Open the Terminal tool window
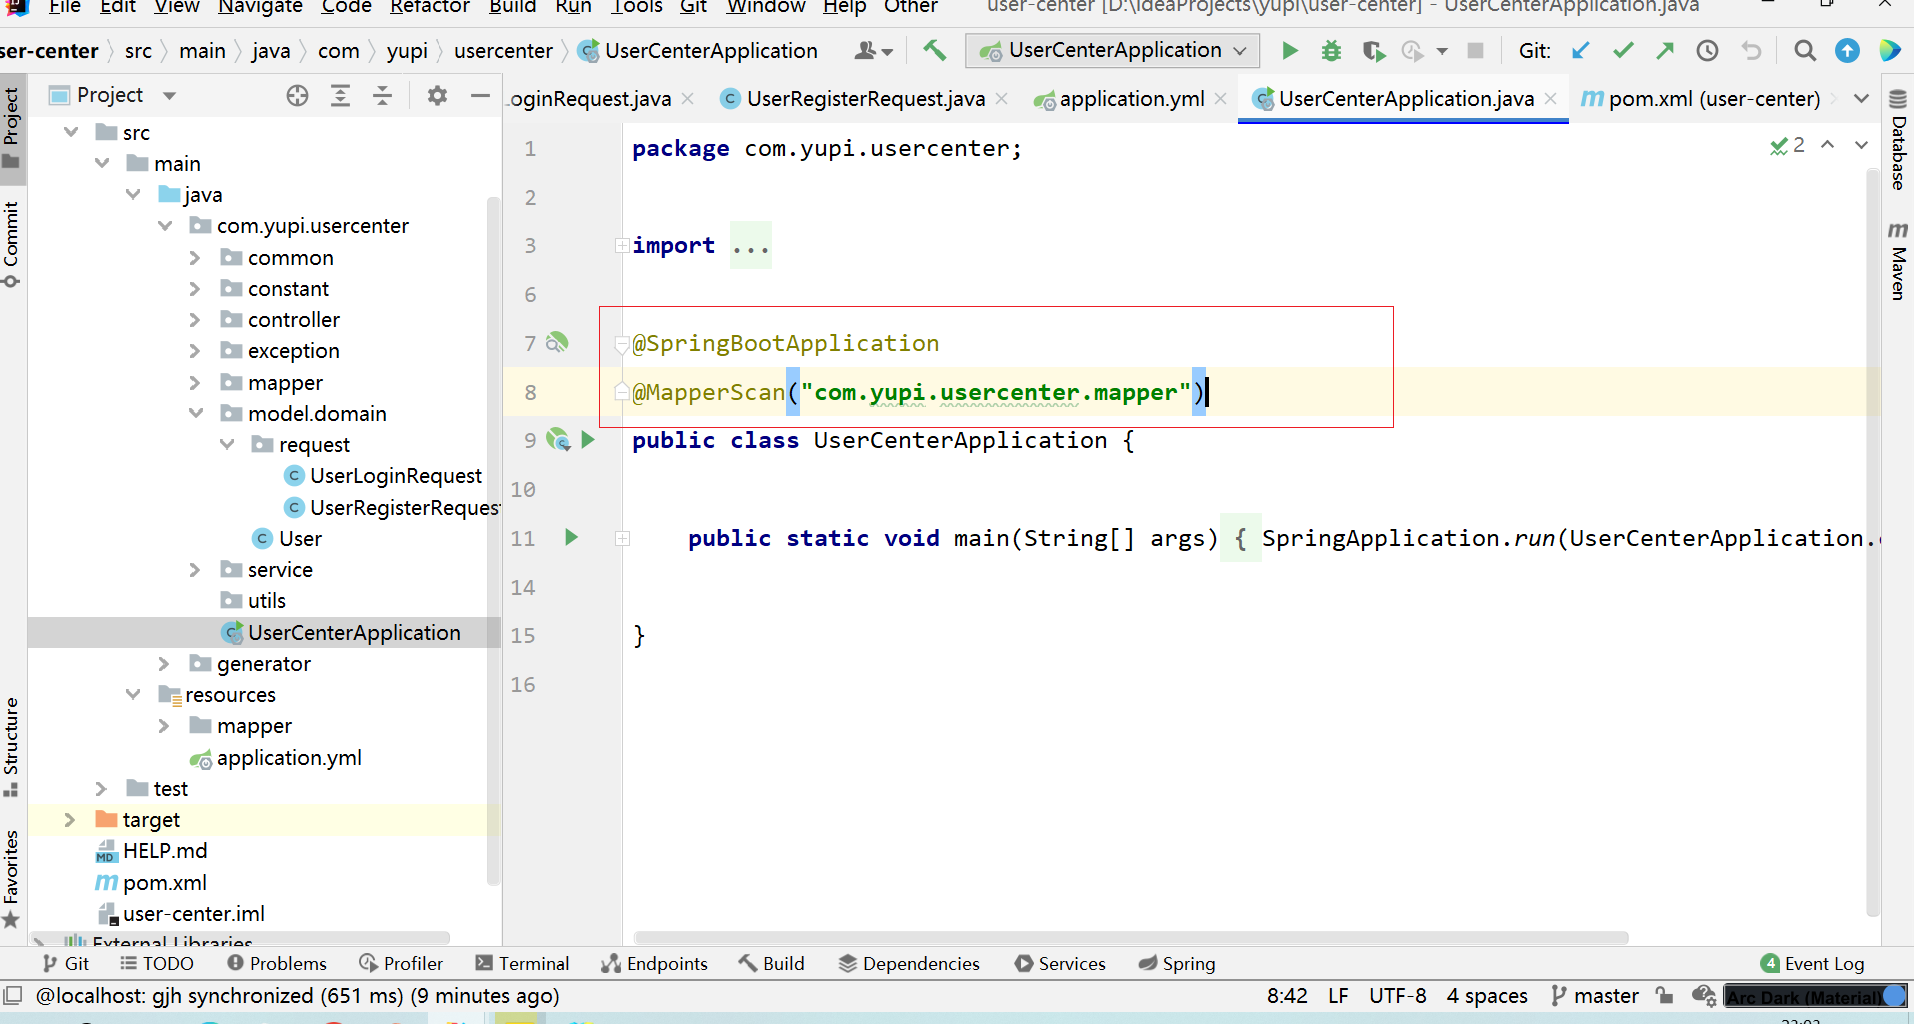Image resolution: width=1914 pixels, height=1024 pixels. 522,963
